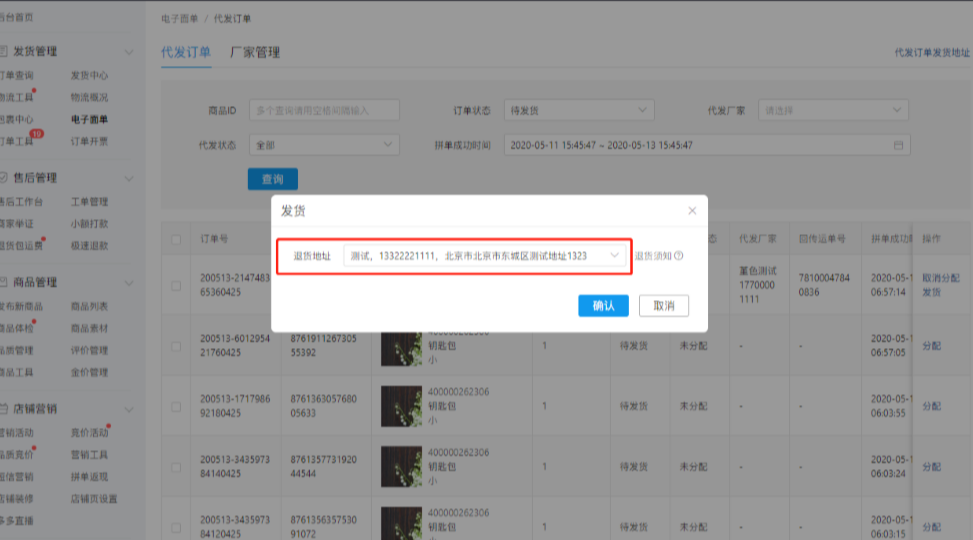
Task: Click the 取消 button in the dialog
Action: pos(664,306)
